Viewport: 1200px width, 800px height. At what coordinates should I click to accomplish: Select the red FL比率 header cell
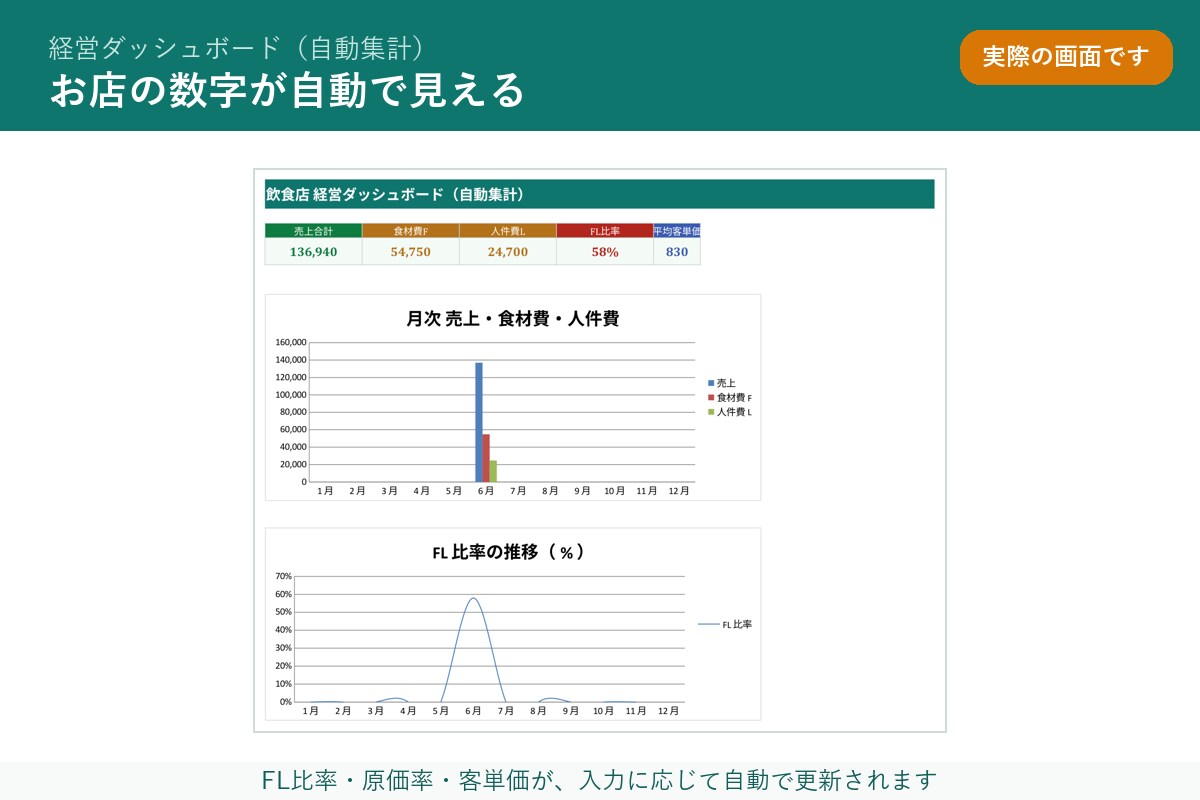pyautogui.click(x=604, y=231)
